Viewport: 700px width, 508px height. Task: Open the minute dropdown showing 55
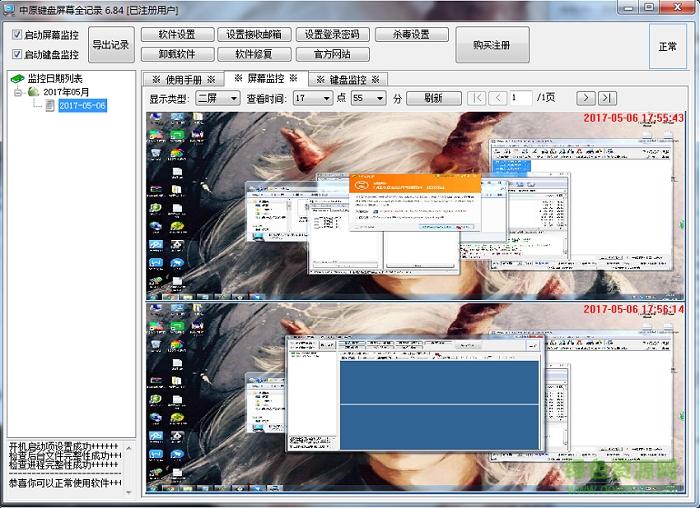point(367,98)
